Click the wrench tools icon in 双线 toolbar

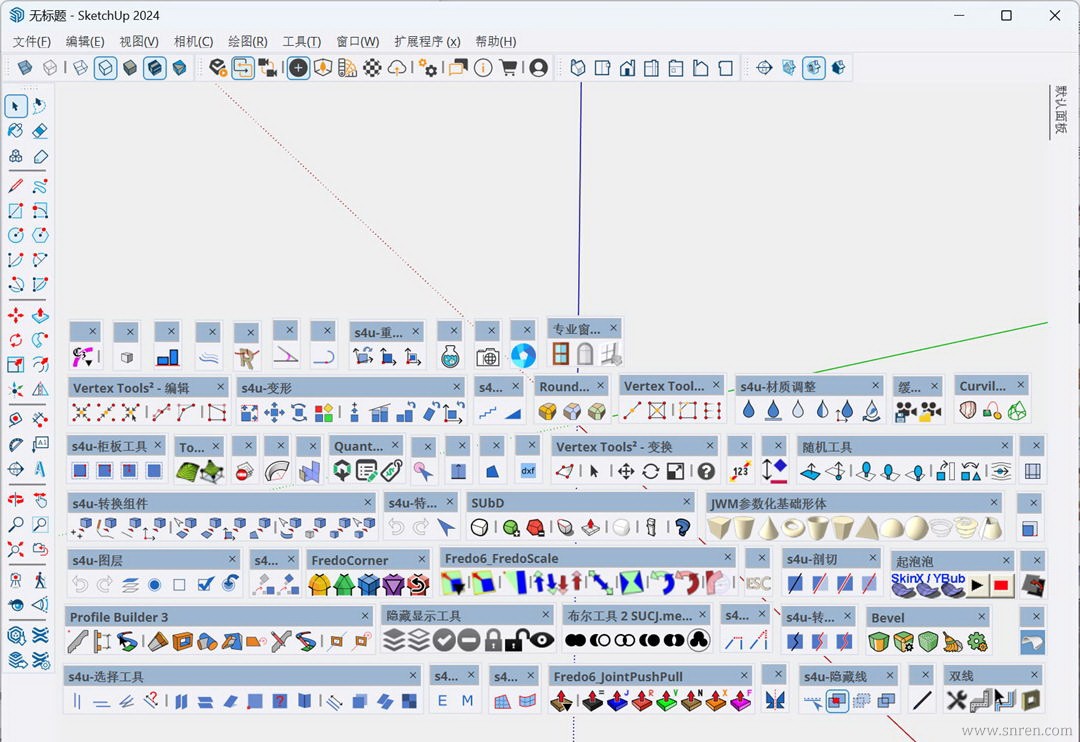[956, 701]
